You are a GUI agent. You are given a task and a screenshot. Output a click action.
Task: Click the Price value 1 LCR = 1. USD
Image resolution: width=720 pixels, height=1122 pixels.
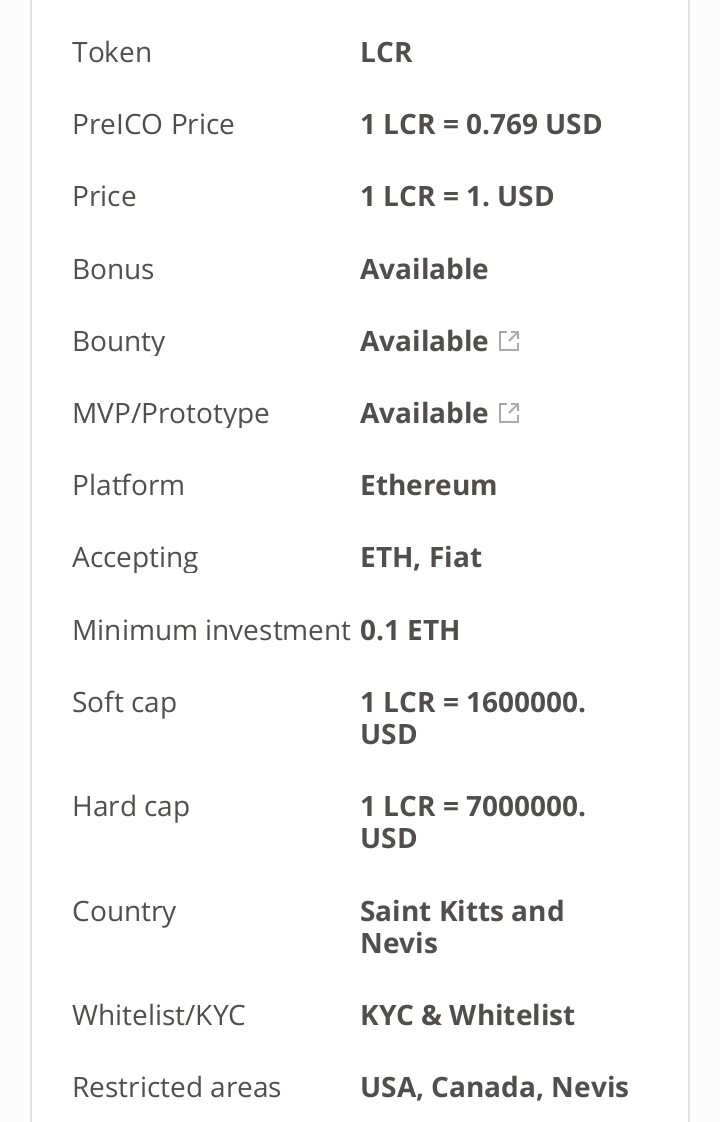pos(457,196)
